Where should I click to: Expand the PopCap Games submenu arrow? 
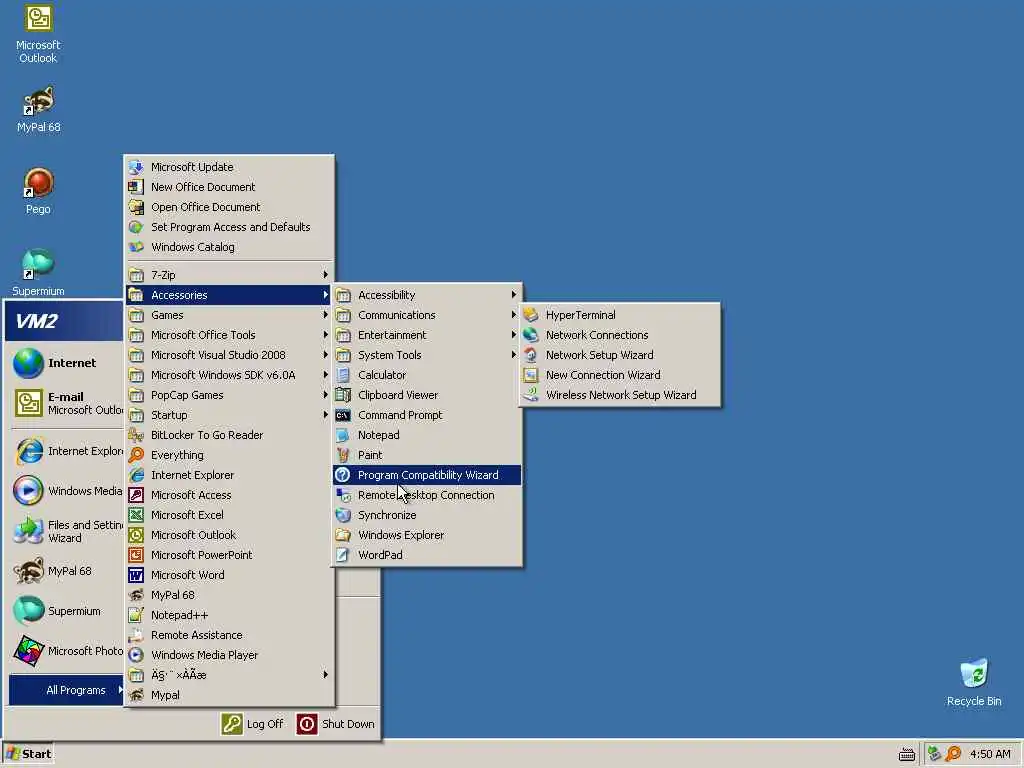[325, 395]
